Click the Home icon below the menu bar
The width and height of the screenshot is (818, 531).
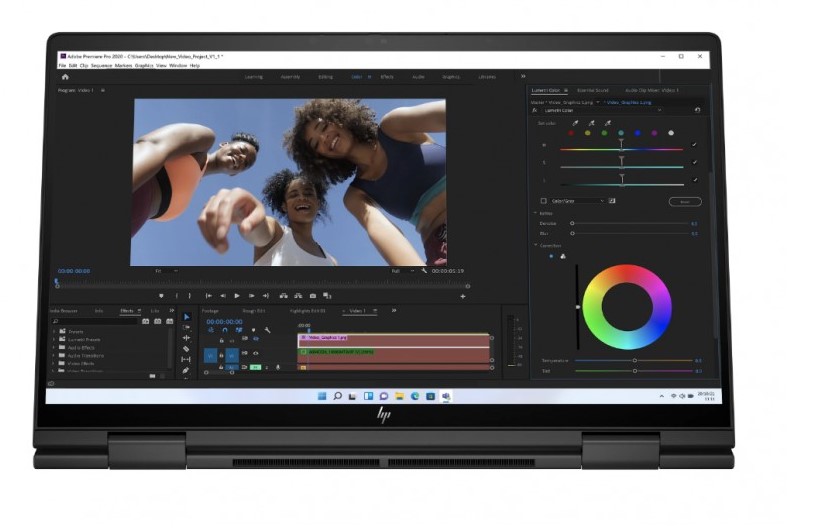(65, 77)
